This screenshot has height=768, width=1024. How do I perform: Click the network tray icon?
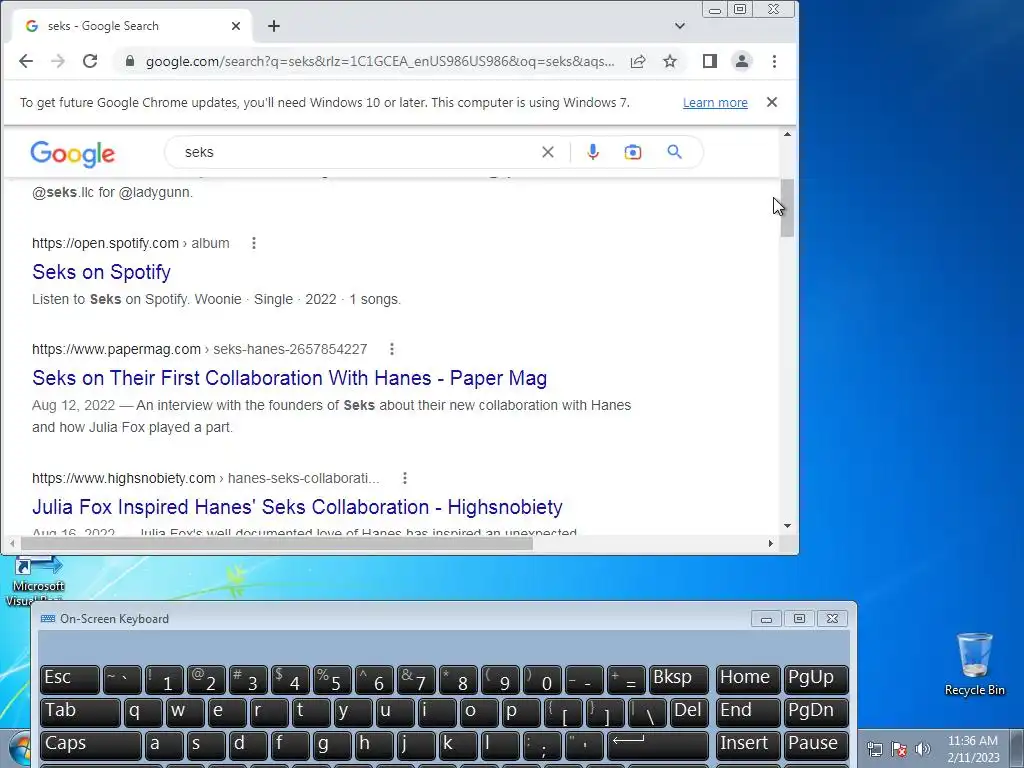pyautogui.click(x=875, y=749)
